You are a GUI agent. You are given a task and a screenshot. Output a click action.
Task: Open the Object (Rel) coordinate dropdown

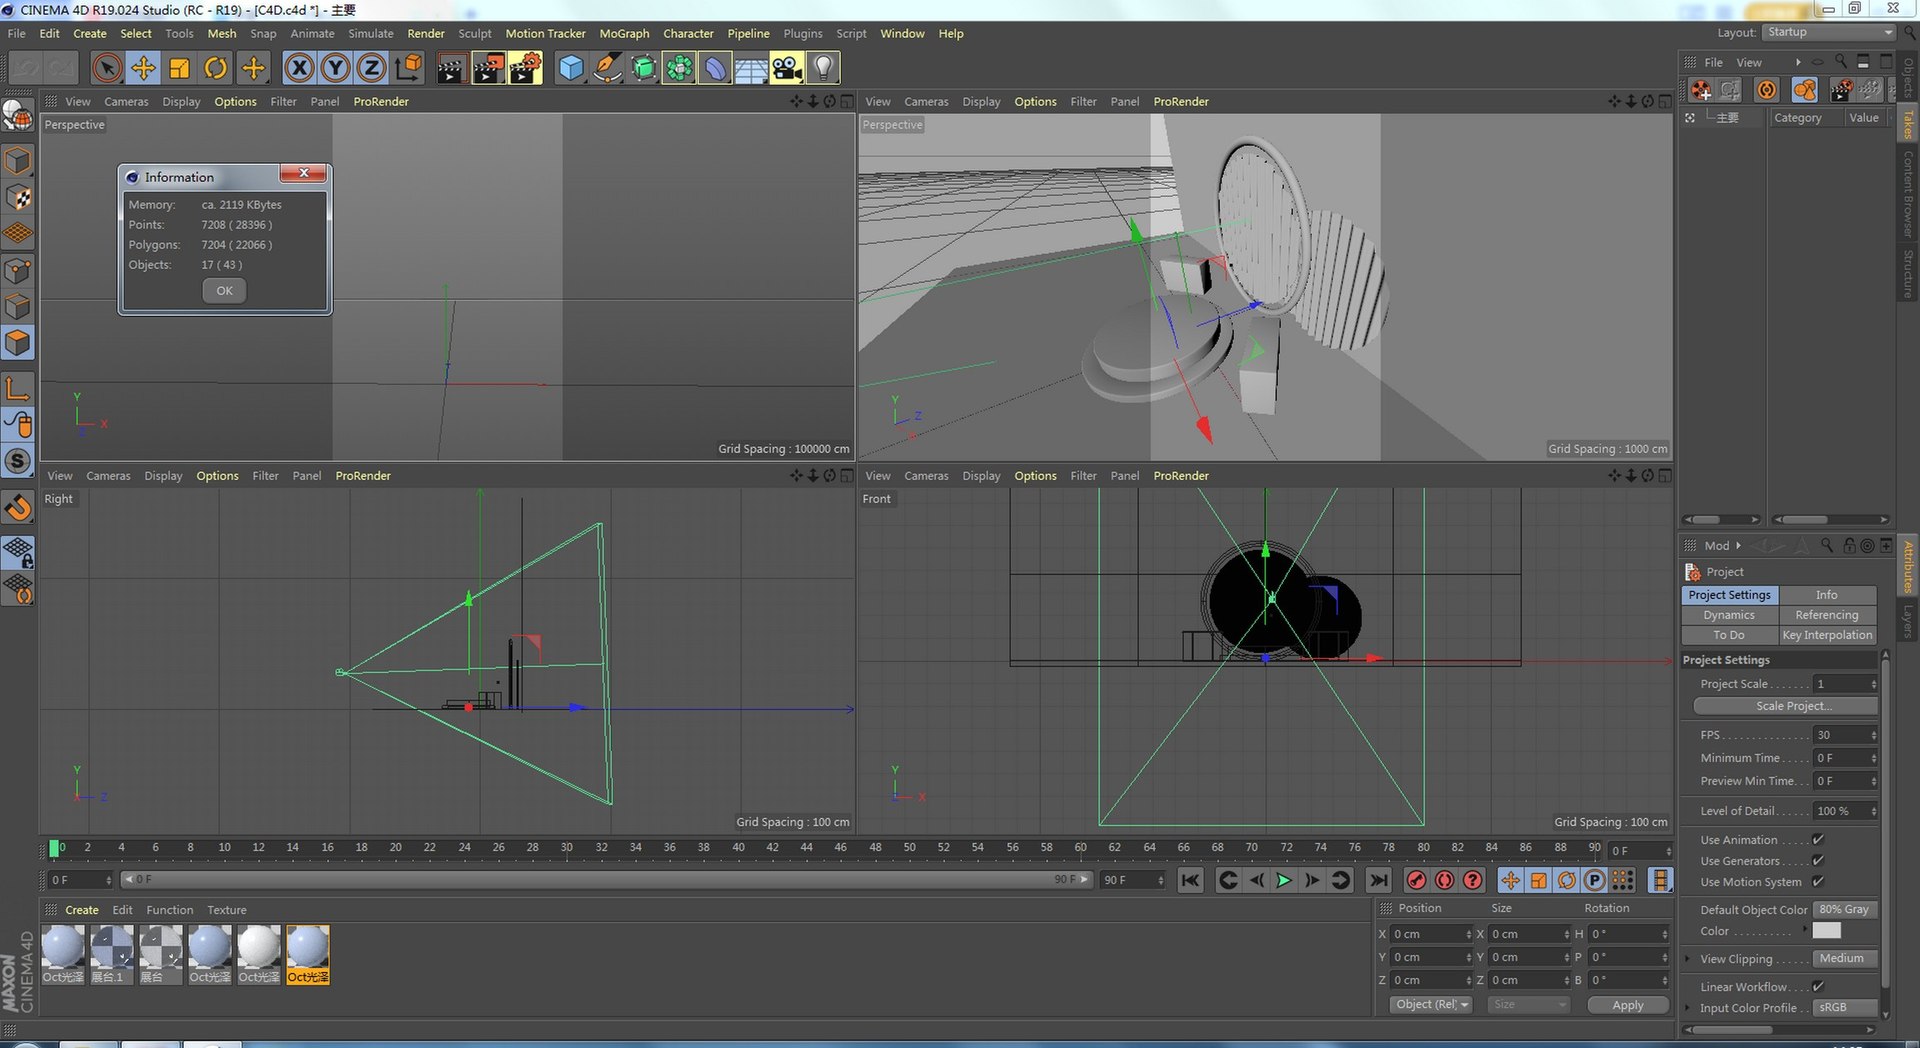pyautogui.click(x=1431, y=1005)
